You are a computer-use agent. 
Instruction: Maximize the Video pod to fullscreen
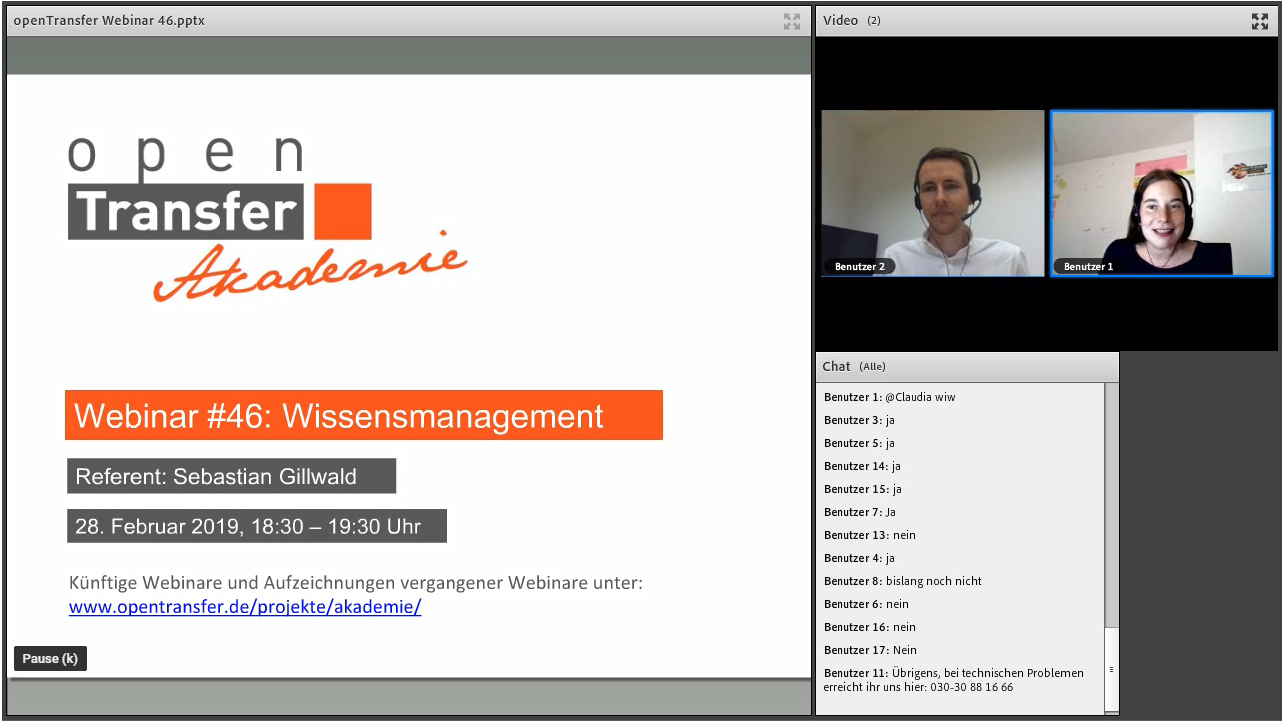[x=1260, y=21]
